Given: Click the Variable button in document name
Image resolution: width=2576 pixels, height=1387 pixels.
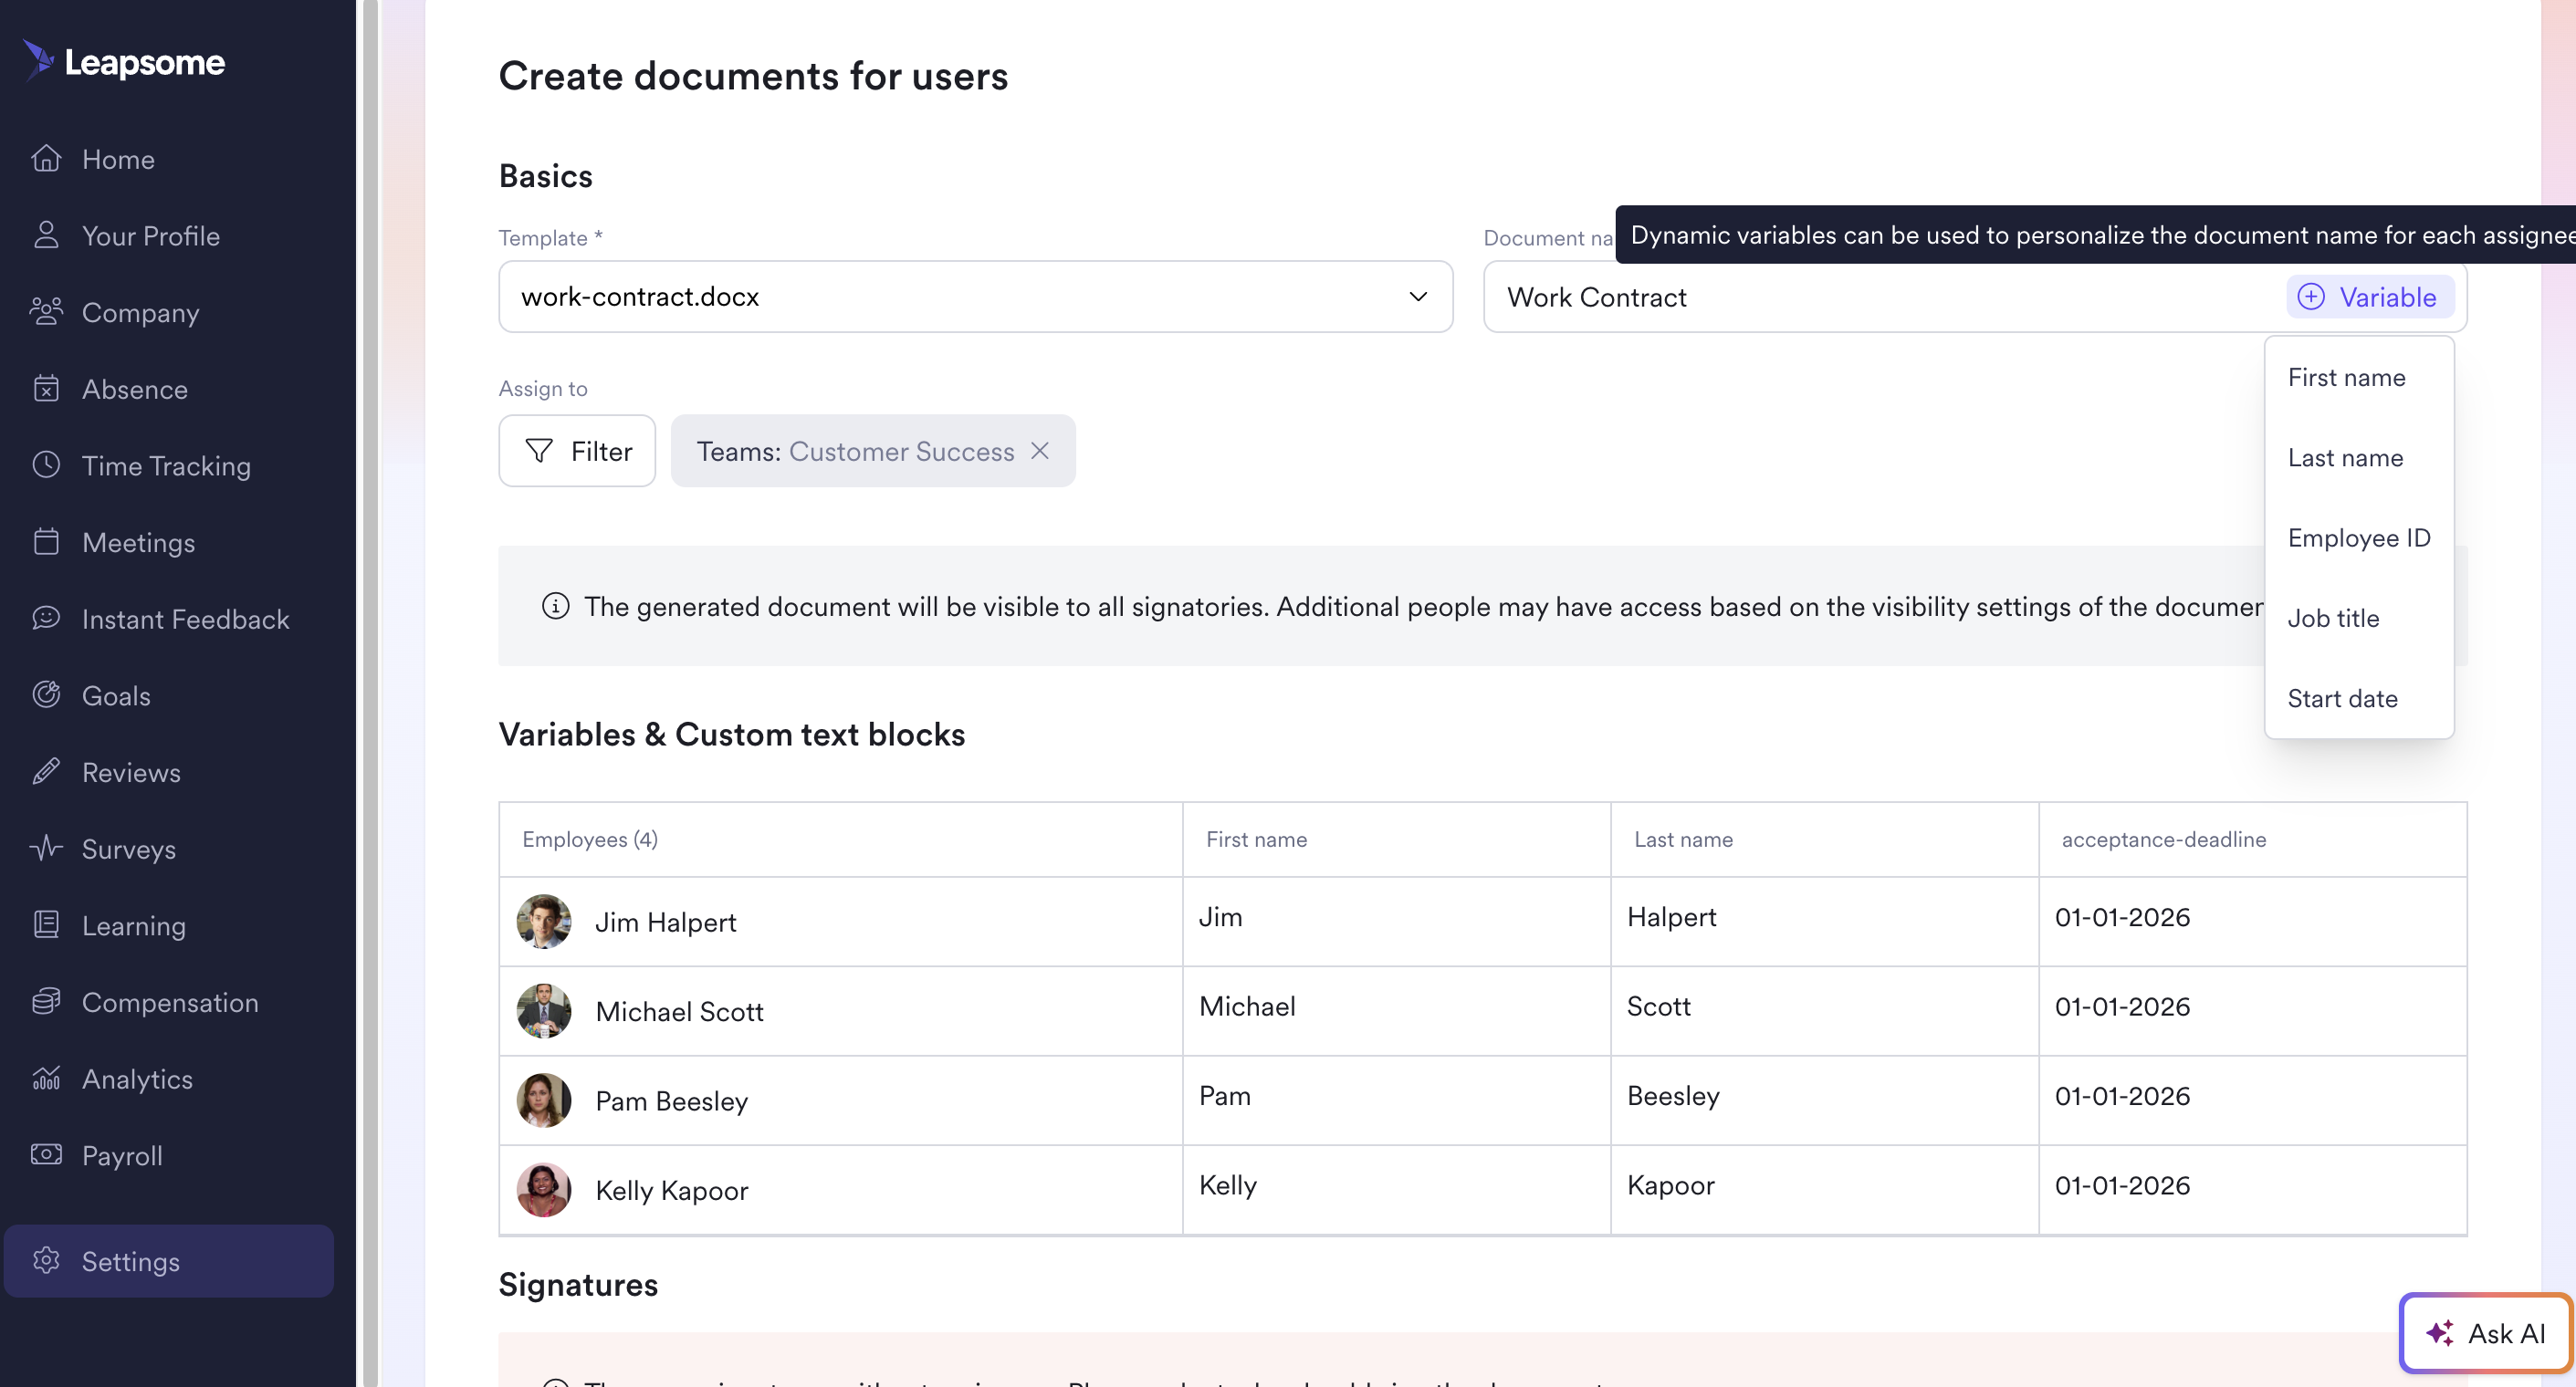Looking at the screenshot, I should [2368, 297].
